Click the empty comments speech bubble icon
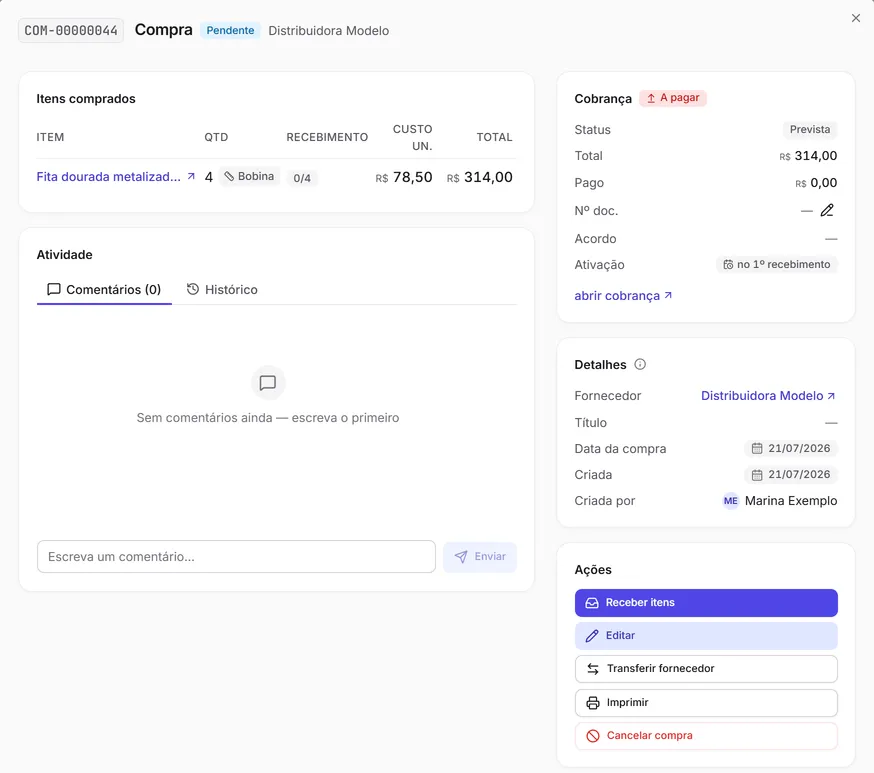Image resolution: width=874 pixels, height=773 pixels. click(268, 383)
